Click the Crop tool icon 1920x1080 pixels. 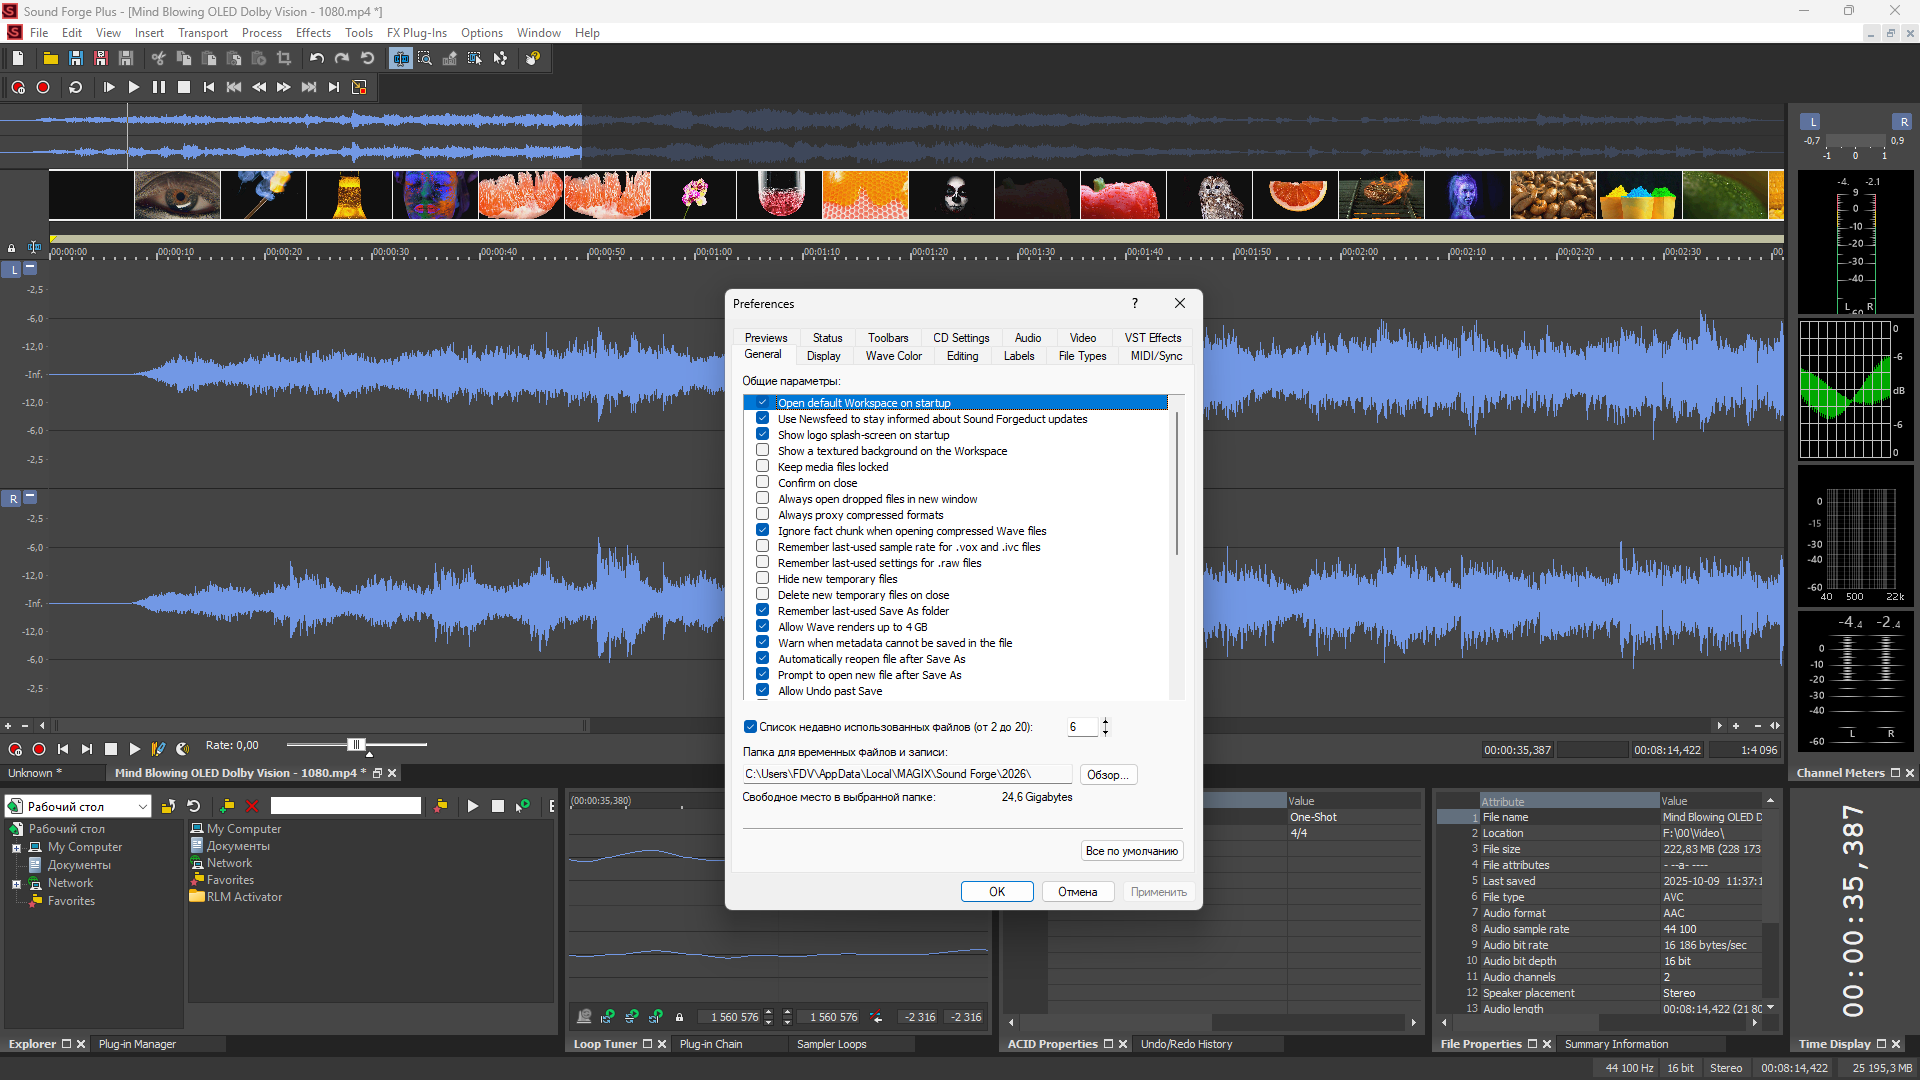coord(284,58)
